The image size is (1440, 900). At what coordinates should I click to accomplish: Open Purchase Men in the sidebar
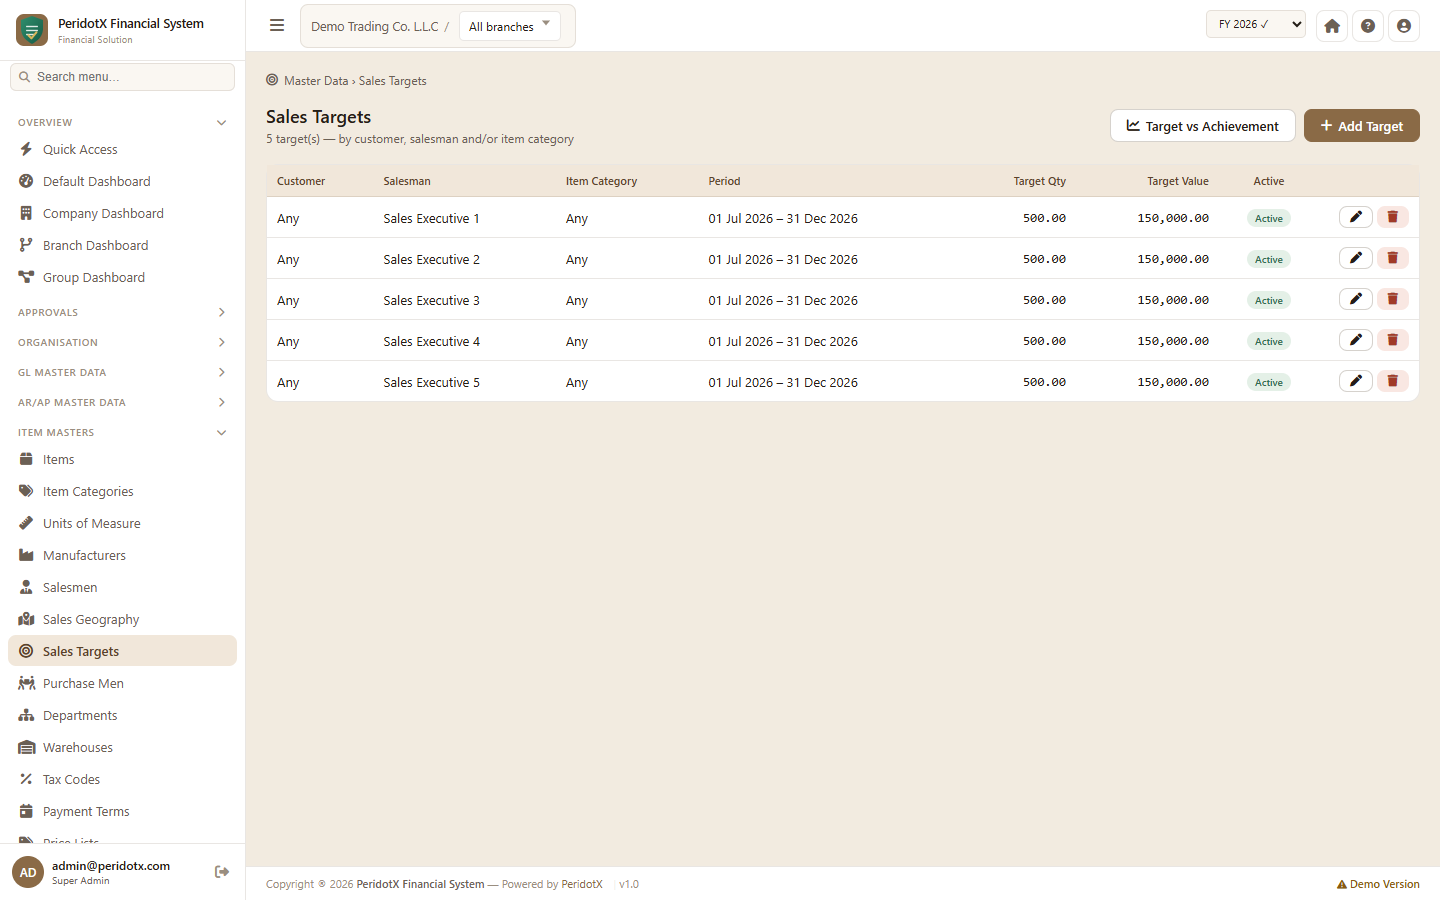122,684
